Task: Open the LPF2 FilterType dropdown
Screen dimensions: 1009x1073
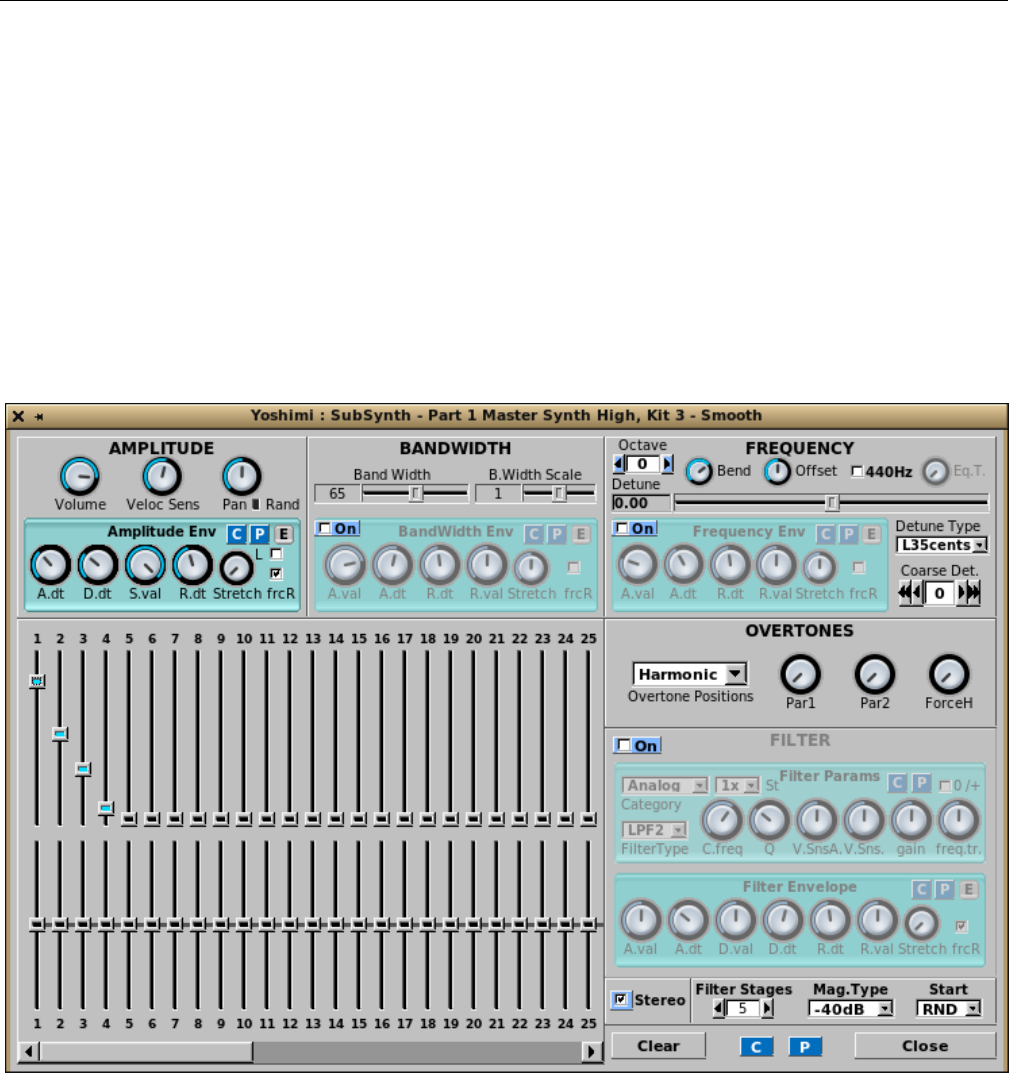Action: (654, 830)
